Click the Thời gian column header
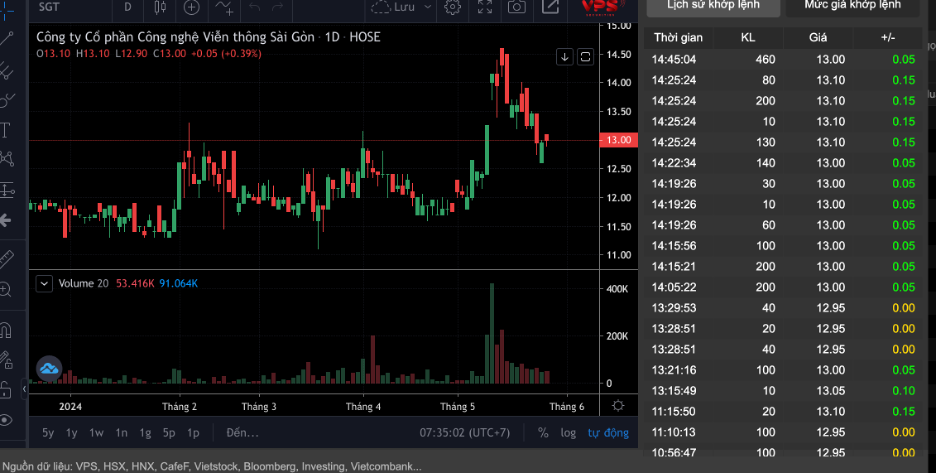 (678, 38)
